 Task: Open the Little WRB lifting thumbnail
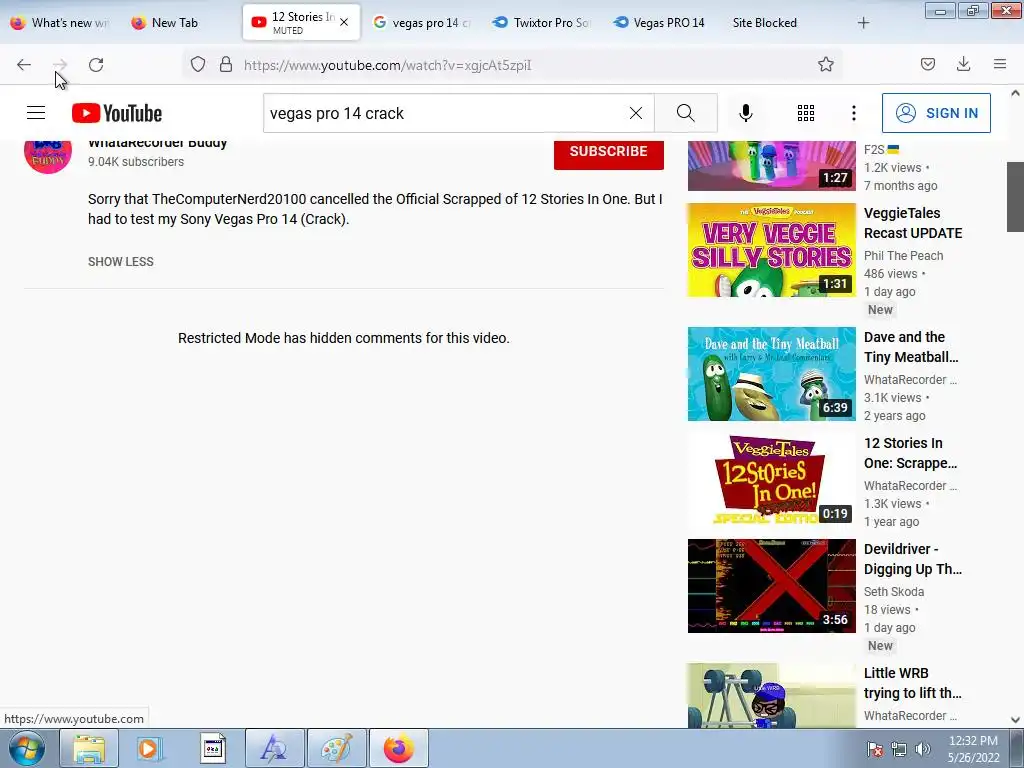(x=771, y=696)
